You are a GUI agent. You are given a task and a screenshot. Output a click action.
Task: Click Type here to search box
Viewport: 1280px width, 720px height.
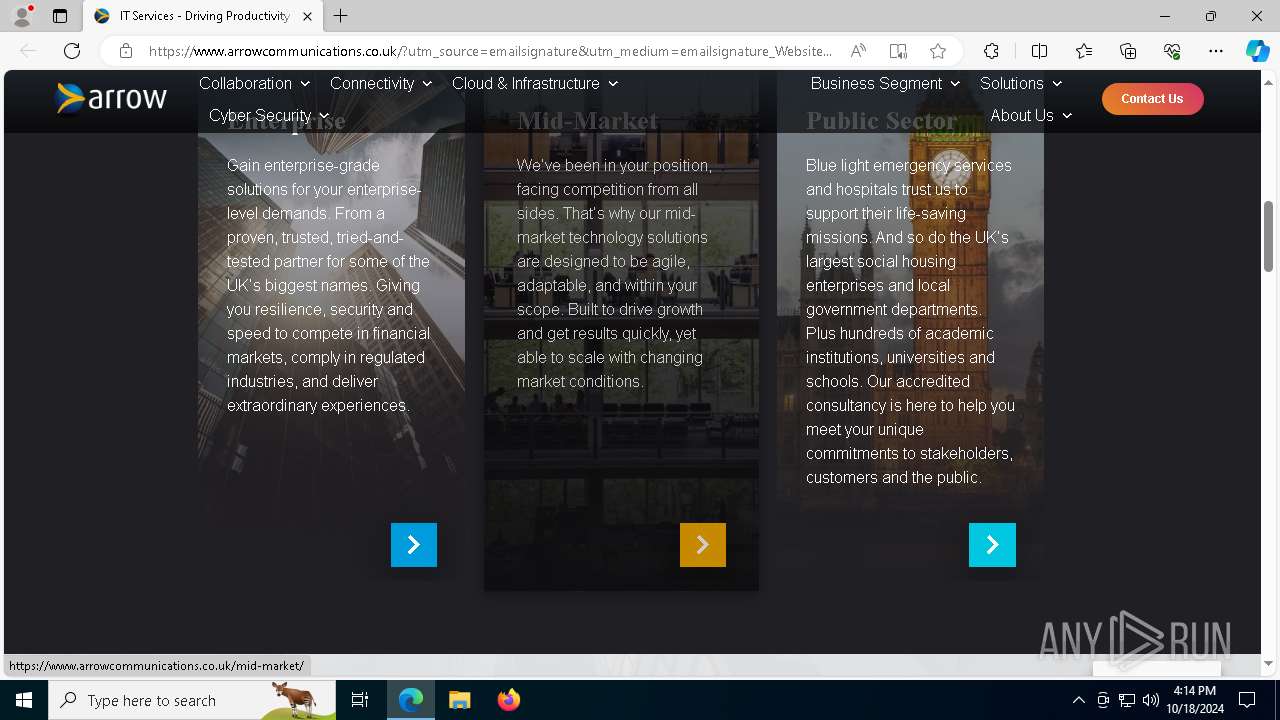pos(192,700)
